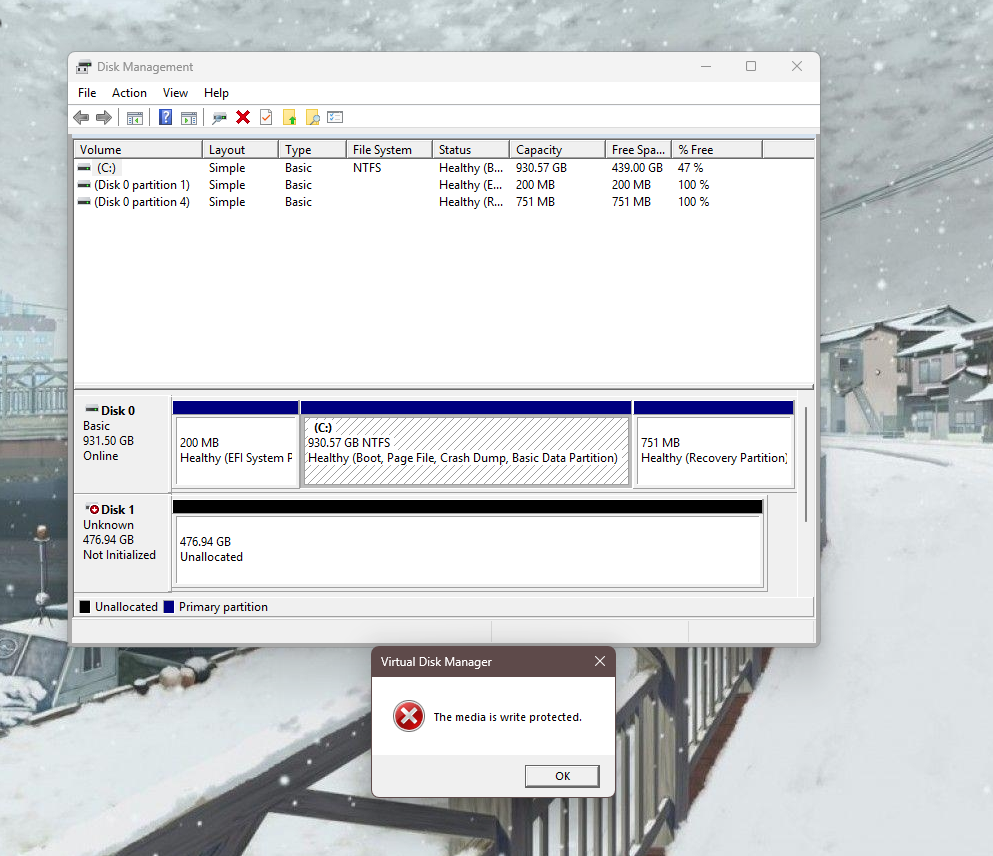The image size is (993, 856).
Task: Sort by the File System column header
Action: [388, 150]
